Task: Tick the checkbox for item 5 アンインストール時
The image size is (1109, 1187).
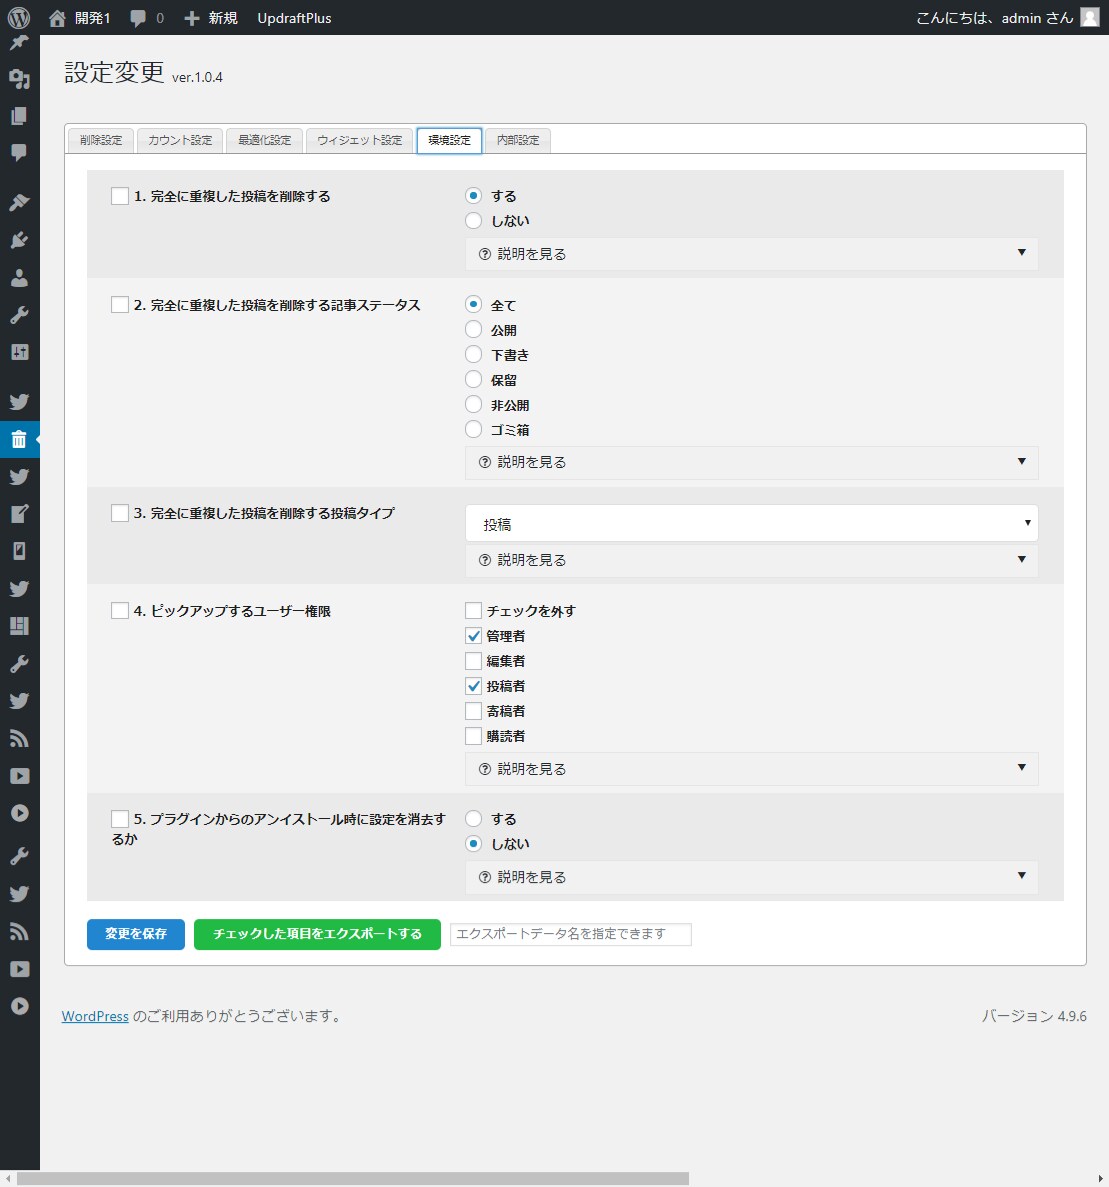Action: point(120,818)
